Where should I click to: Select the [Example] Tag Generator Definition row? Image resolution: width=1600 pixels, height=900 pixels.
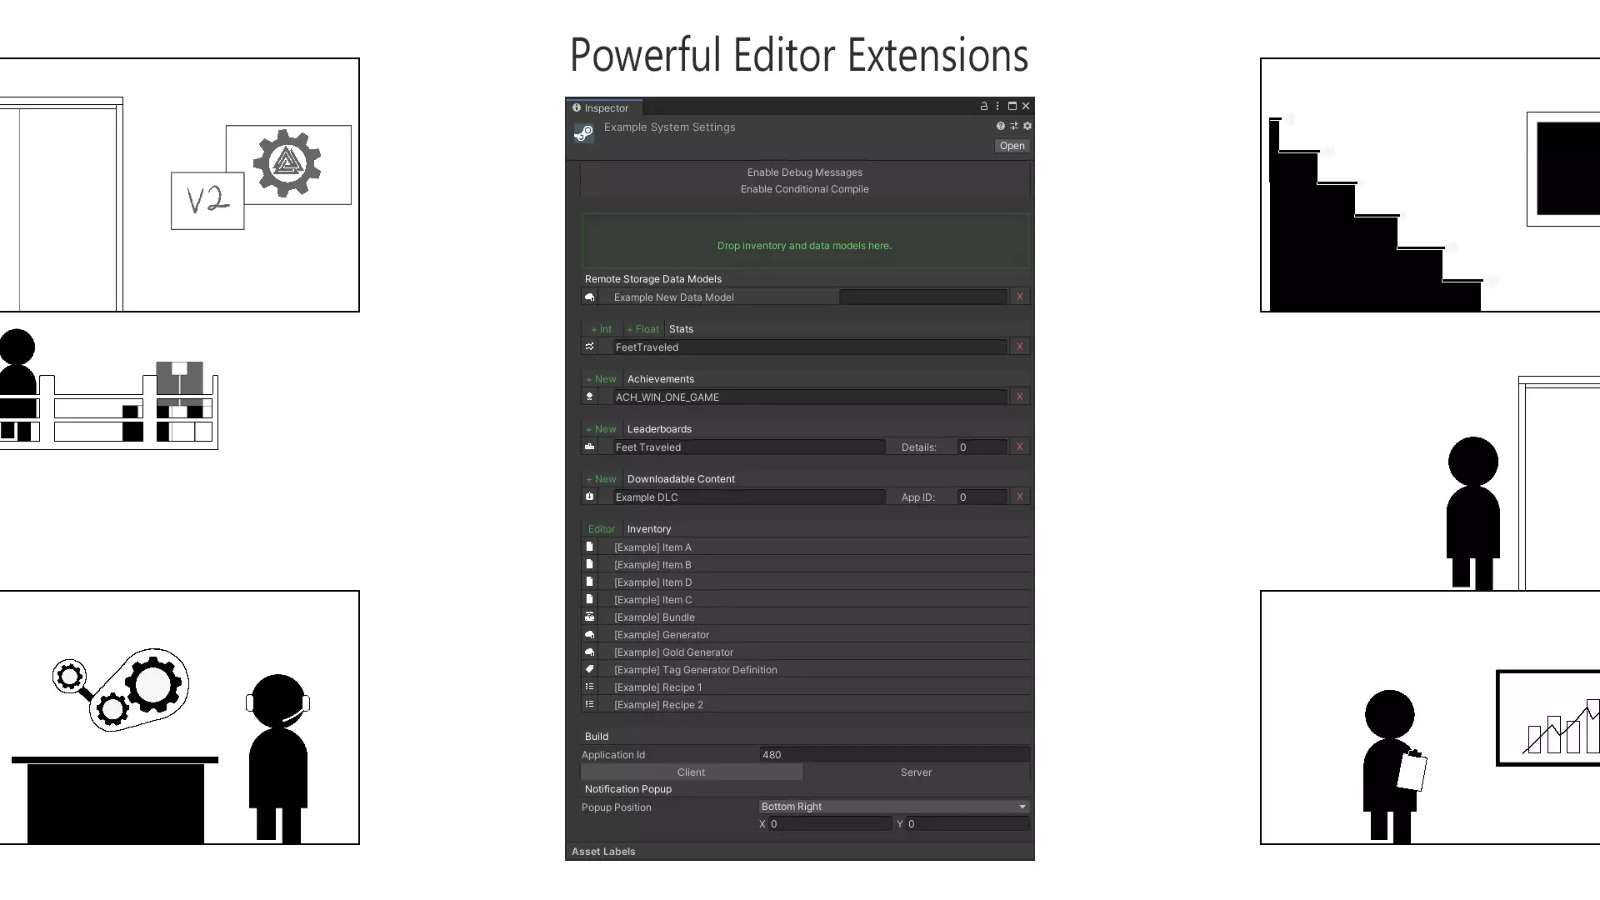tap(805, 670)
